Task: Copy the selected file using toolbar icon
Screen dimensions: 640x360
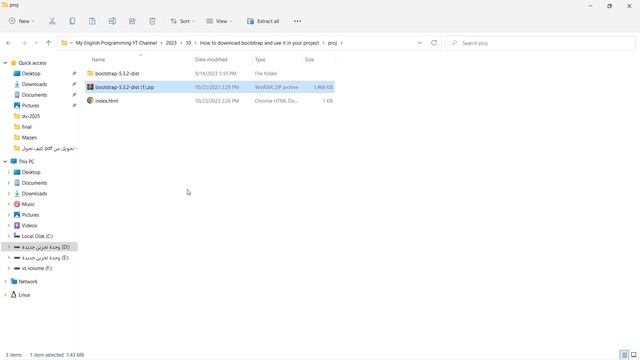Action: pos(72,21)
